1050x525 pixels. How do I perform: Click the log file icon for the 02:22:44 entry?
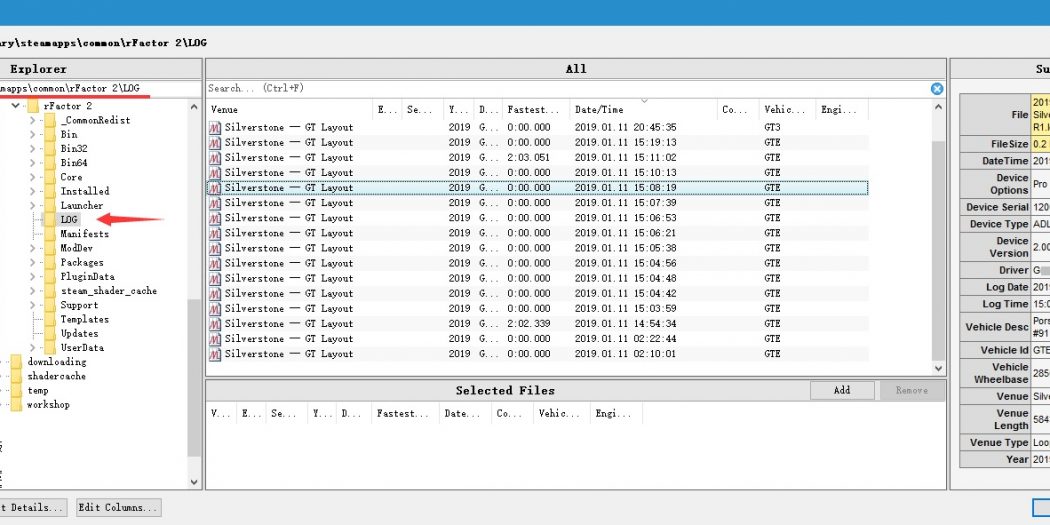coord(214,339)
